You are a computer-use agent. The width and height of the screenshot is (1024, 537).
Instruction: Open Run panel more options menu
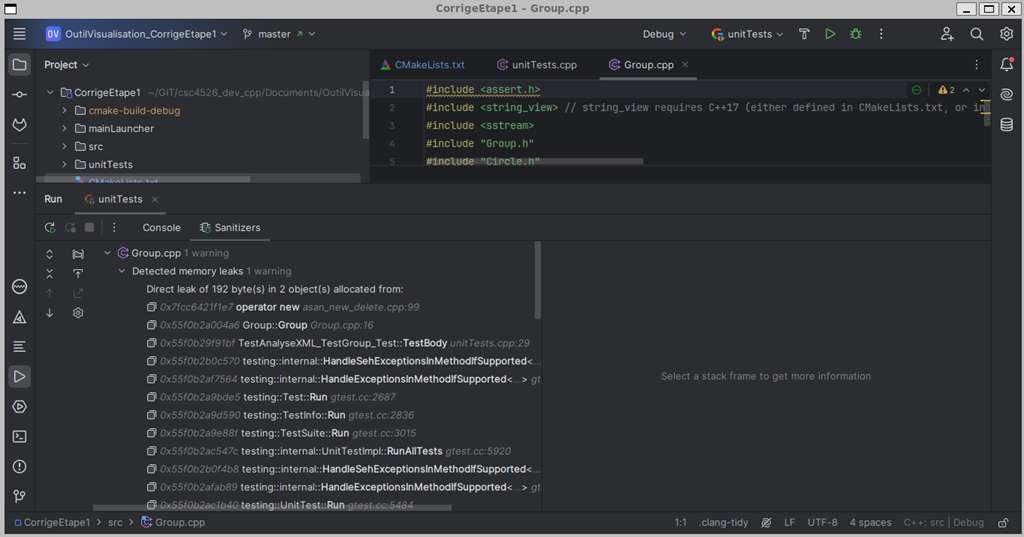click(114, 227)
